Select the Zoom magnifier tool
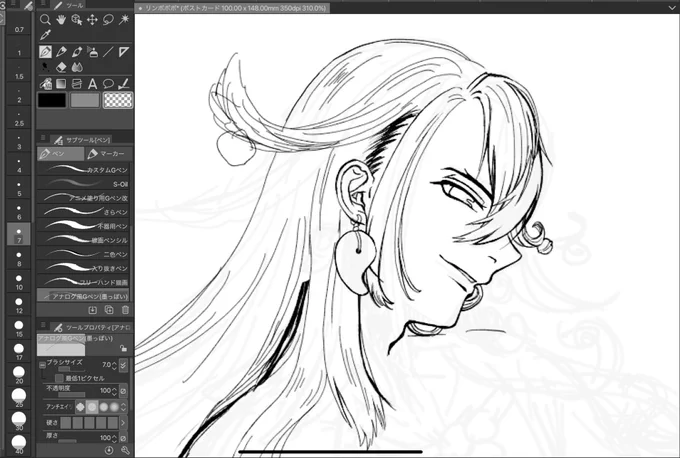 click(45, 20)
